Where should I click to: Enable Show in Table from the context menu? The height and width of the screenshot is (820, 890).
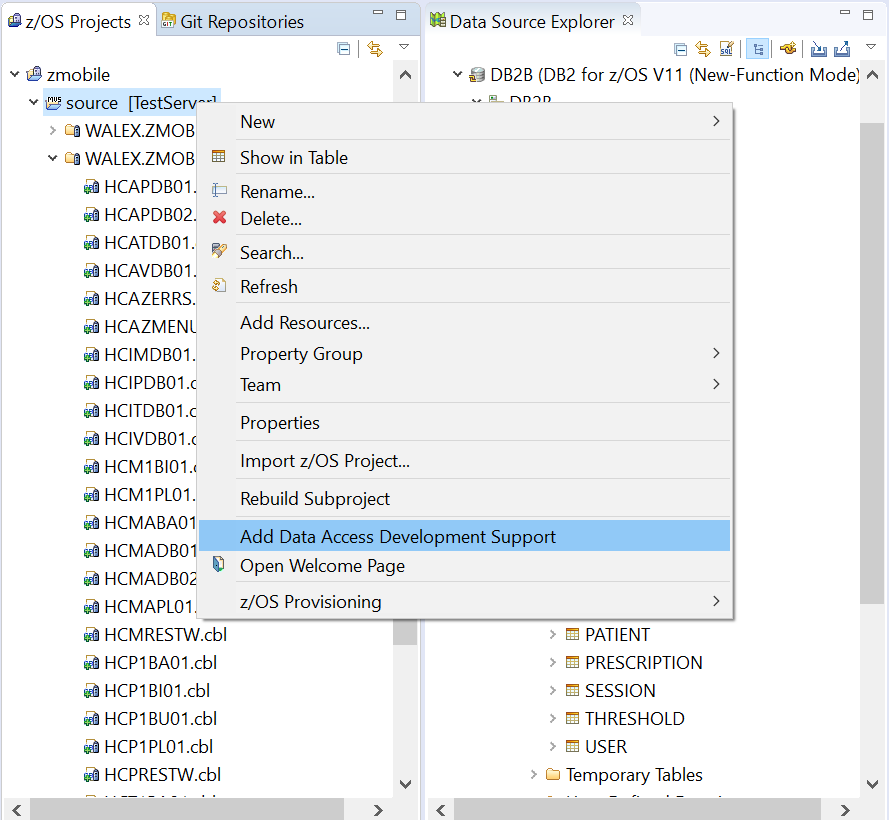click(294, 157)
